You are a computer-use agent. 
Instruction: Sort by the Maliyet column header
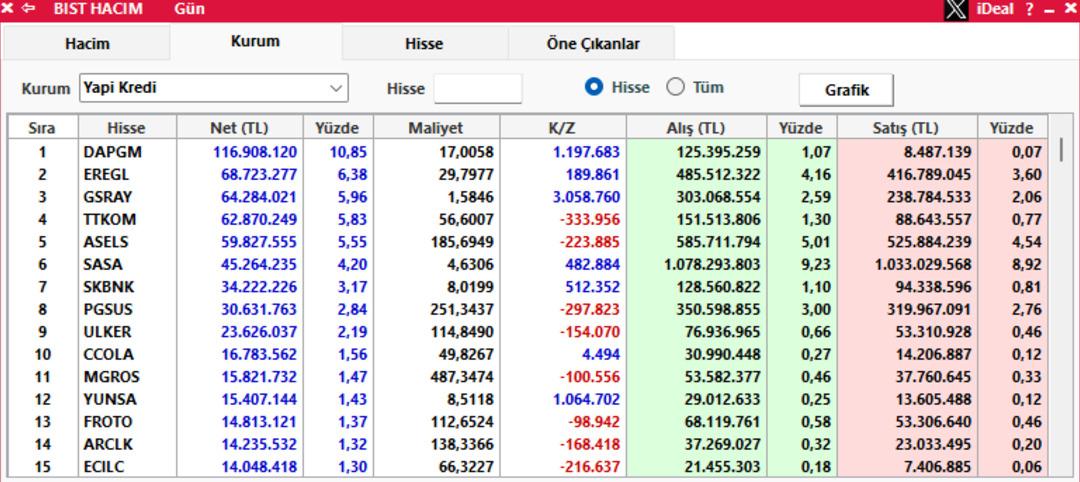[437, 128]
